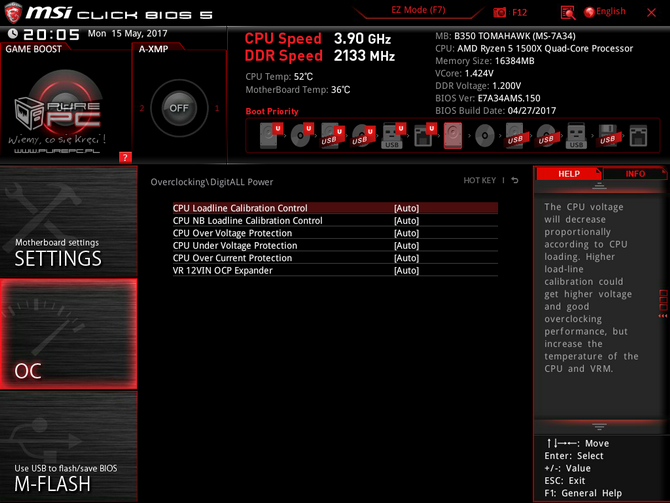This screenshot has height=503, width=670.
Task: Select the CPU Under Voltage Protection label
Action: pos(235,245)
